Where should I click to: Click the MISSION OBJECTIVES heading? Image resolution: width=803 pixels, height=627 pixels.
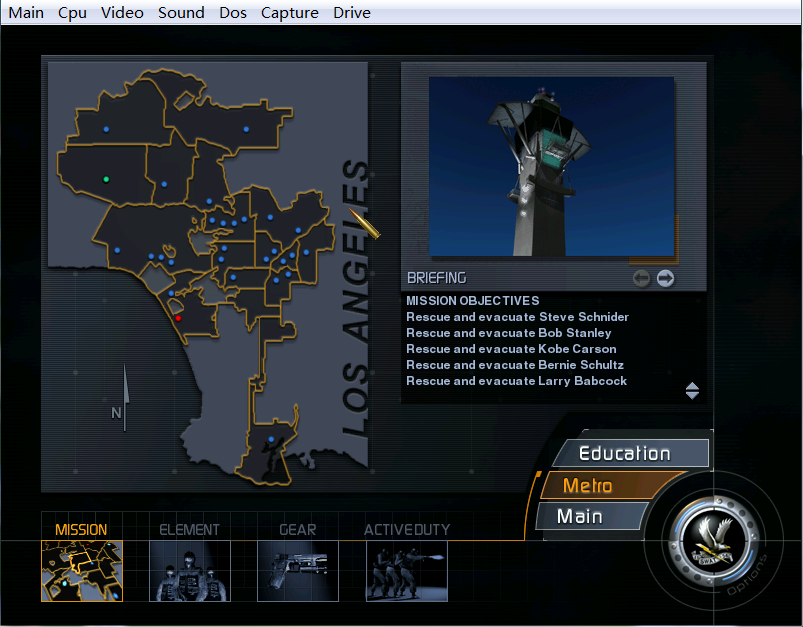[473, 301]
